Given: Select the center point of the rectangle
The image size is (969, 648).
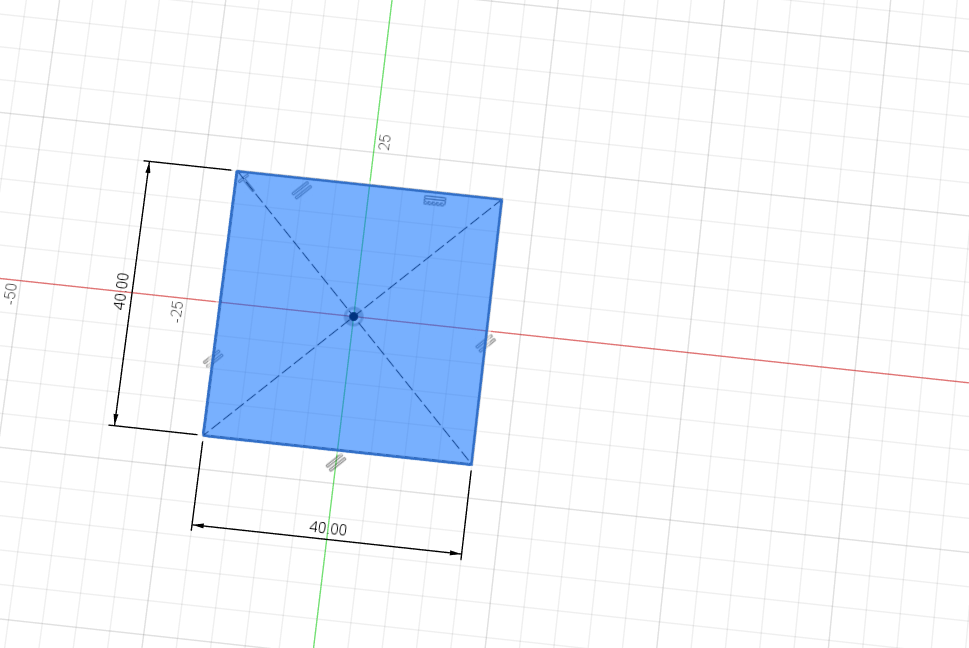Looking at the screenshot, I should (353, 317).
